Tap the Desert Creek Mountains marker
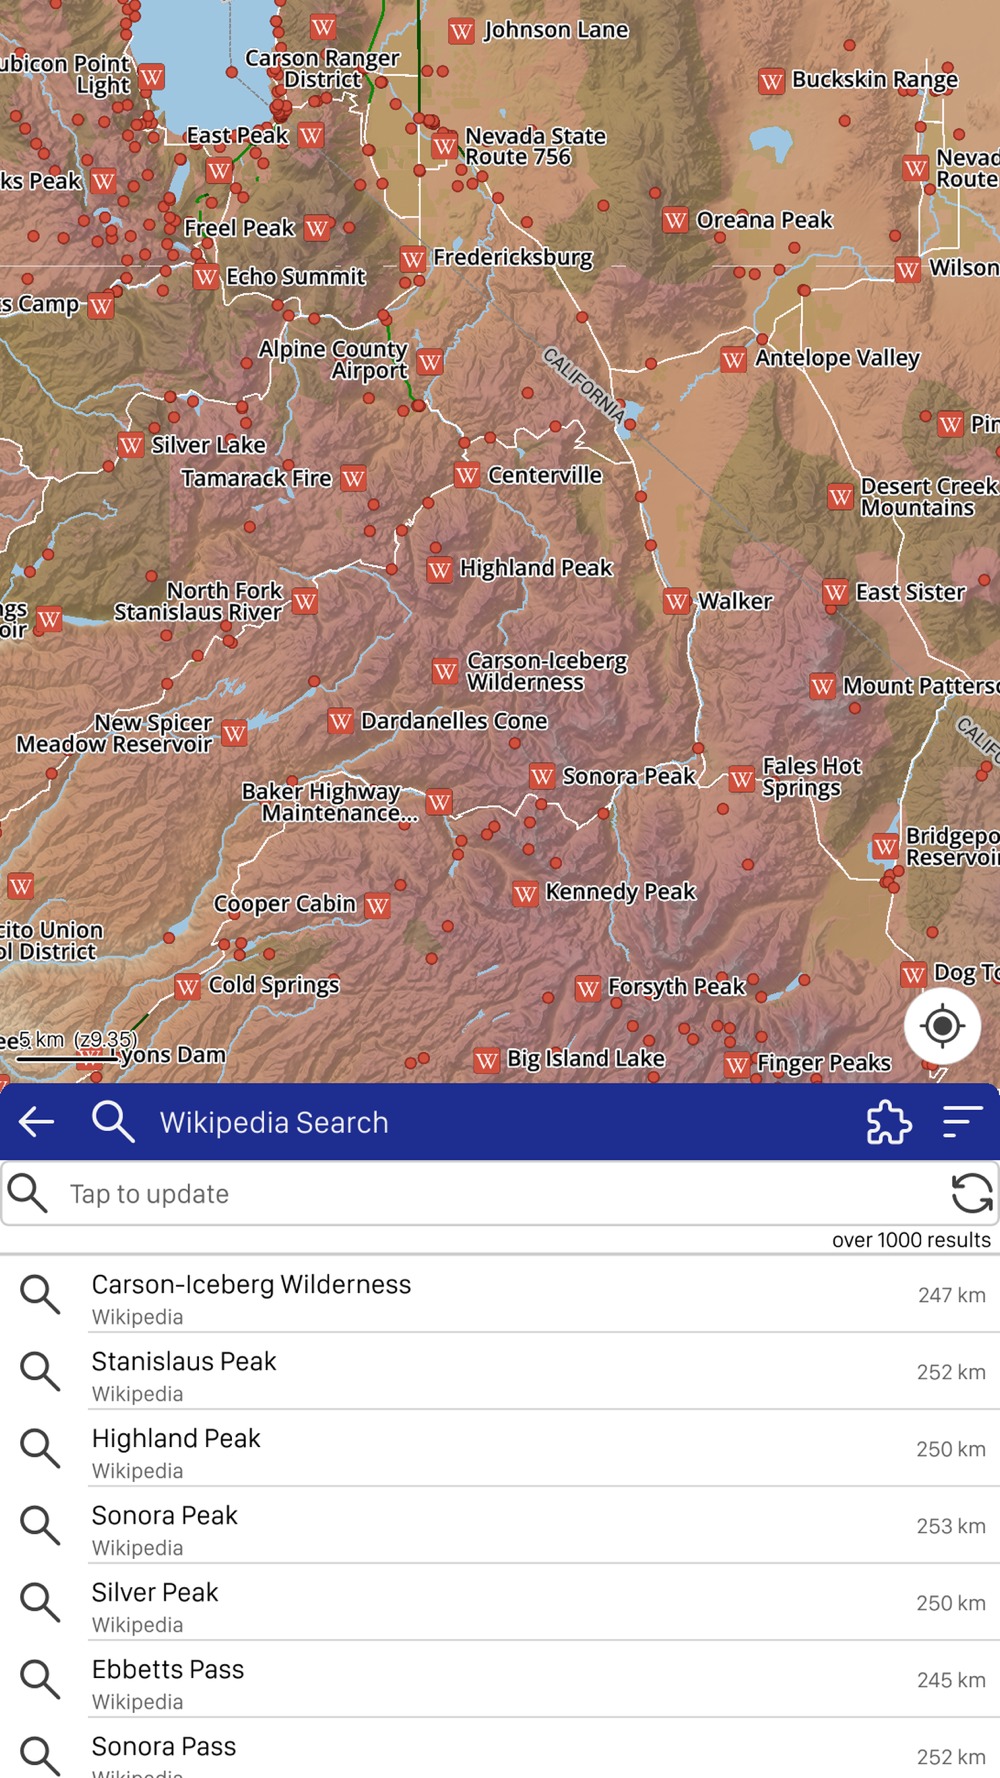This screenshot has width=1000, height=1778. [840, 496]
